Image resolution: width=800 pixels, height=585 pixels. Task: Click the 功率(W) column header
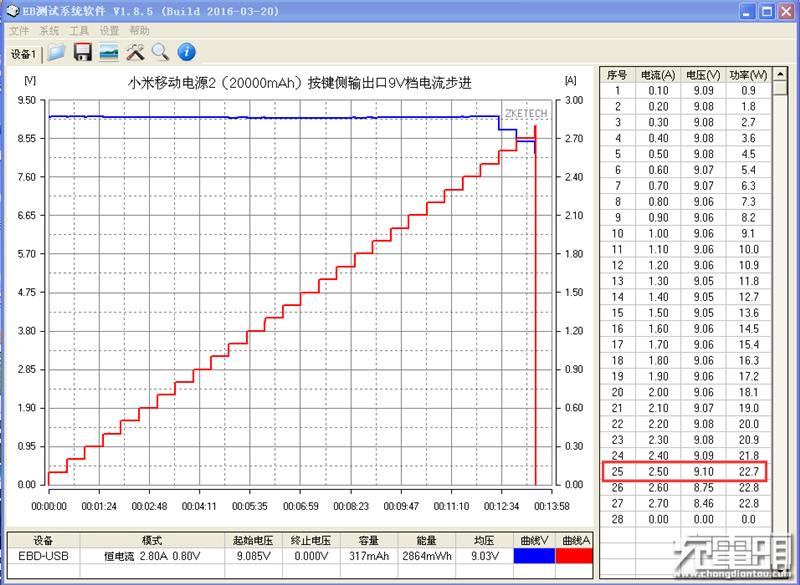(748, 75)
